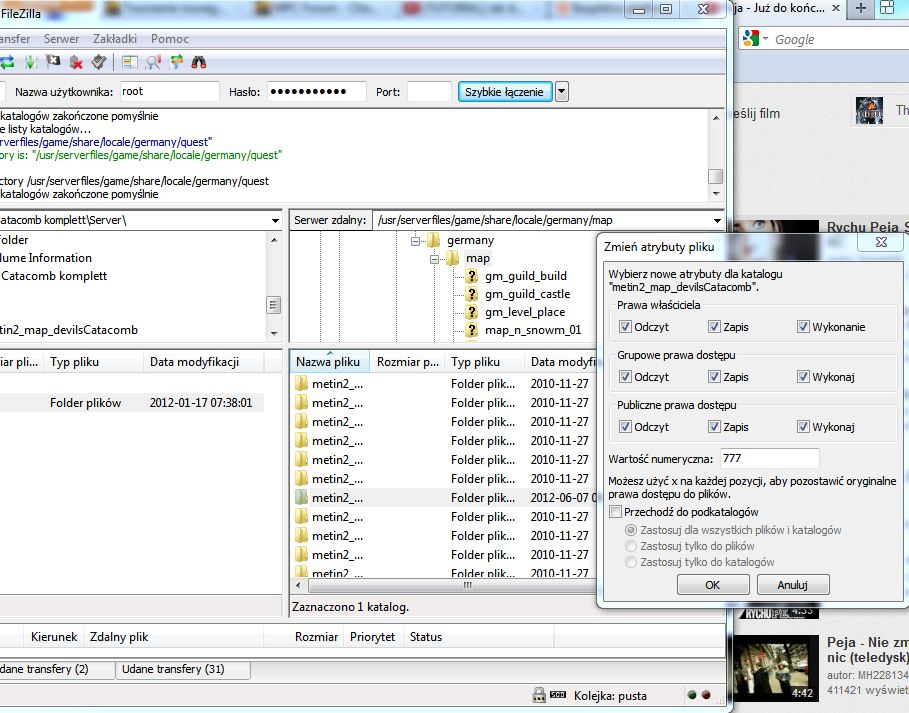Uncheck owner Odczyt permission

click(625, 326)
